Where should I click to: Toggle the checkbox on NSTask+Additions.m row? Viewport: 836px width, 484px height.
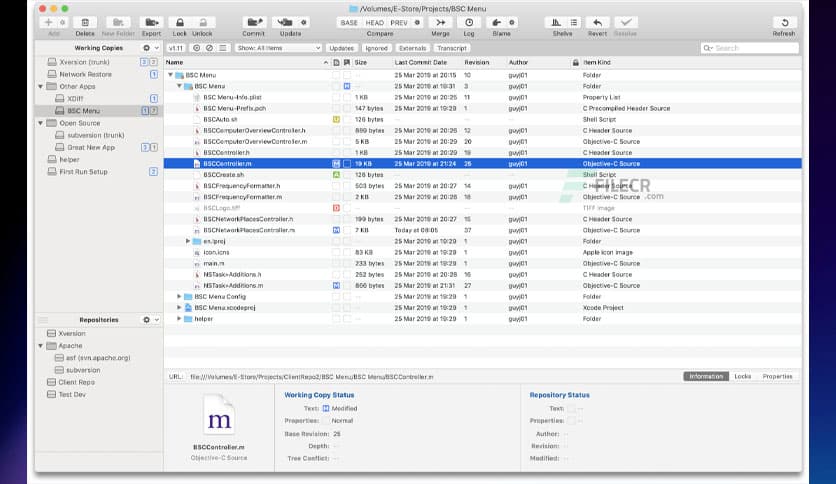tap(347, 285)
